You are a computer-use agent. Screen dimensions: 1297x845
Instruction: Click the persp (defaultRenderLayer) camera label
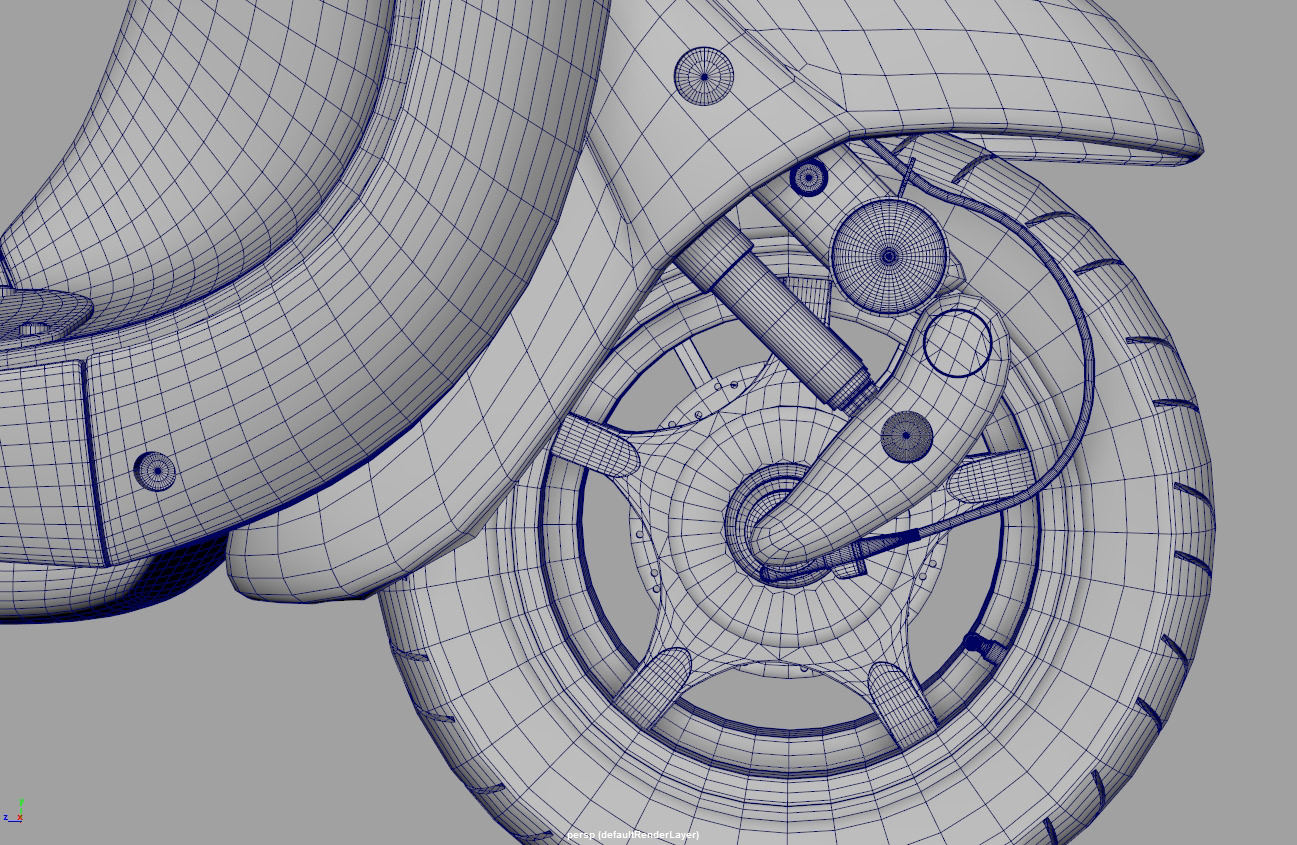pyautogui.click(x=633, y=835)
